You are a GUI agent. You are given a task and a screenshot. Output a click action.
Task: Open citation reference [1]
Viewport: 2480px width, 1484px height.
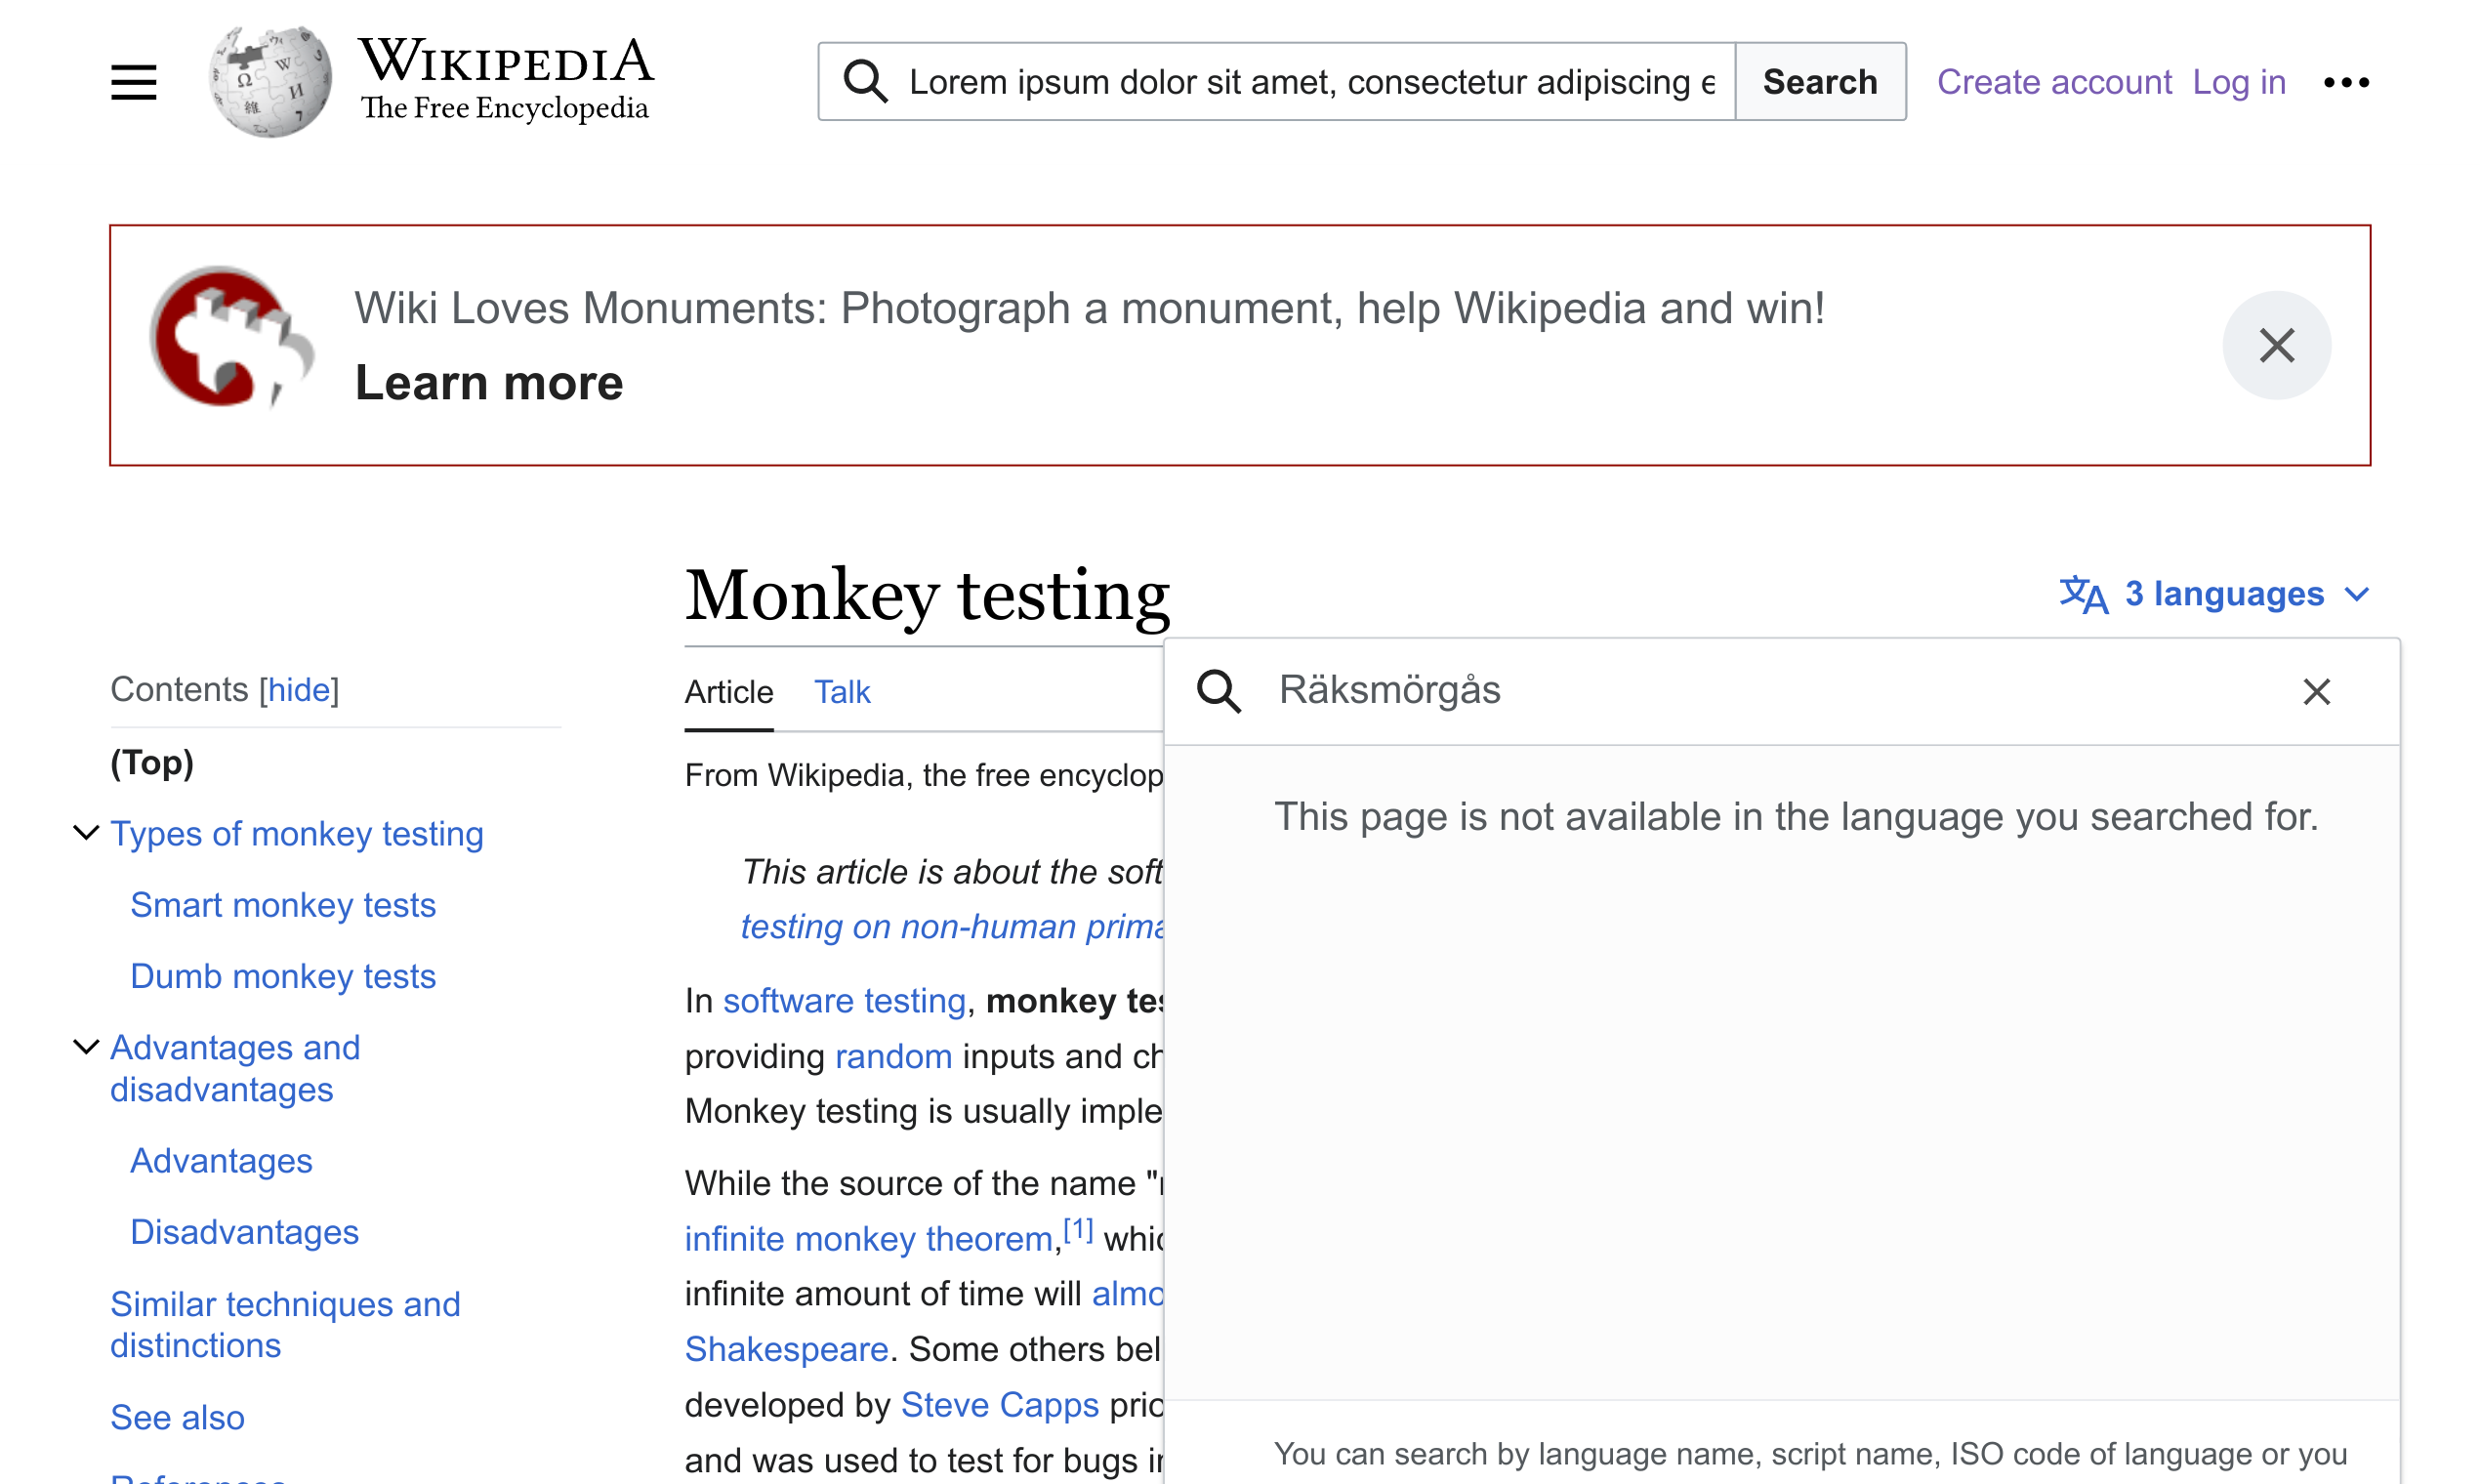click(1078, 1229)
